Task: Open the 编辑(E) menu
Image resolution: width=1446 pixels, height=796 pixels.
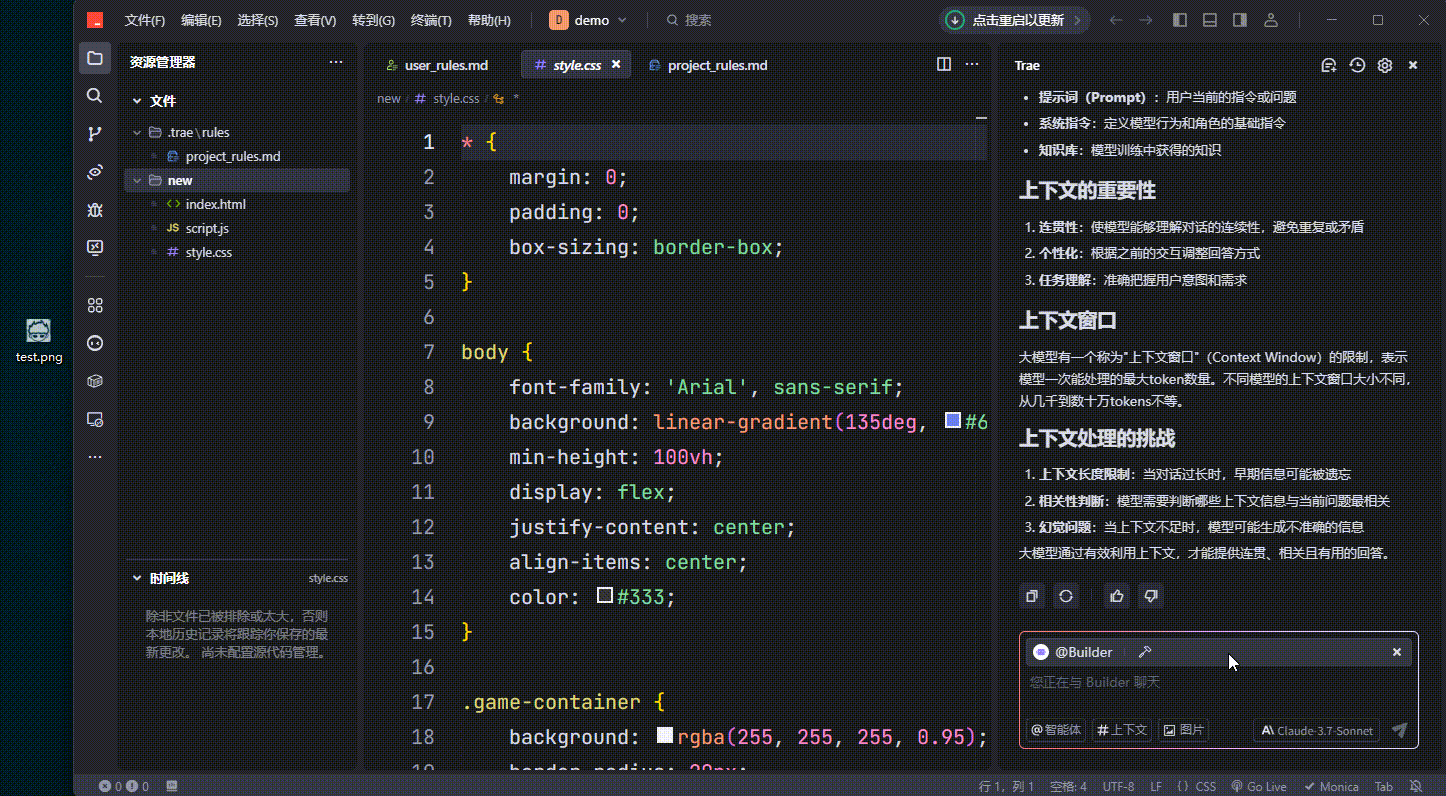Action: coord(201,20)
